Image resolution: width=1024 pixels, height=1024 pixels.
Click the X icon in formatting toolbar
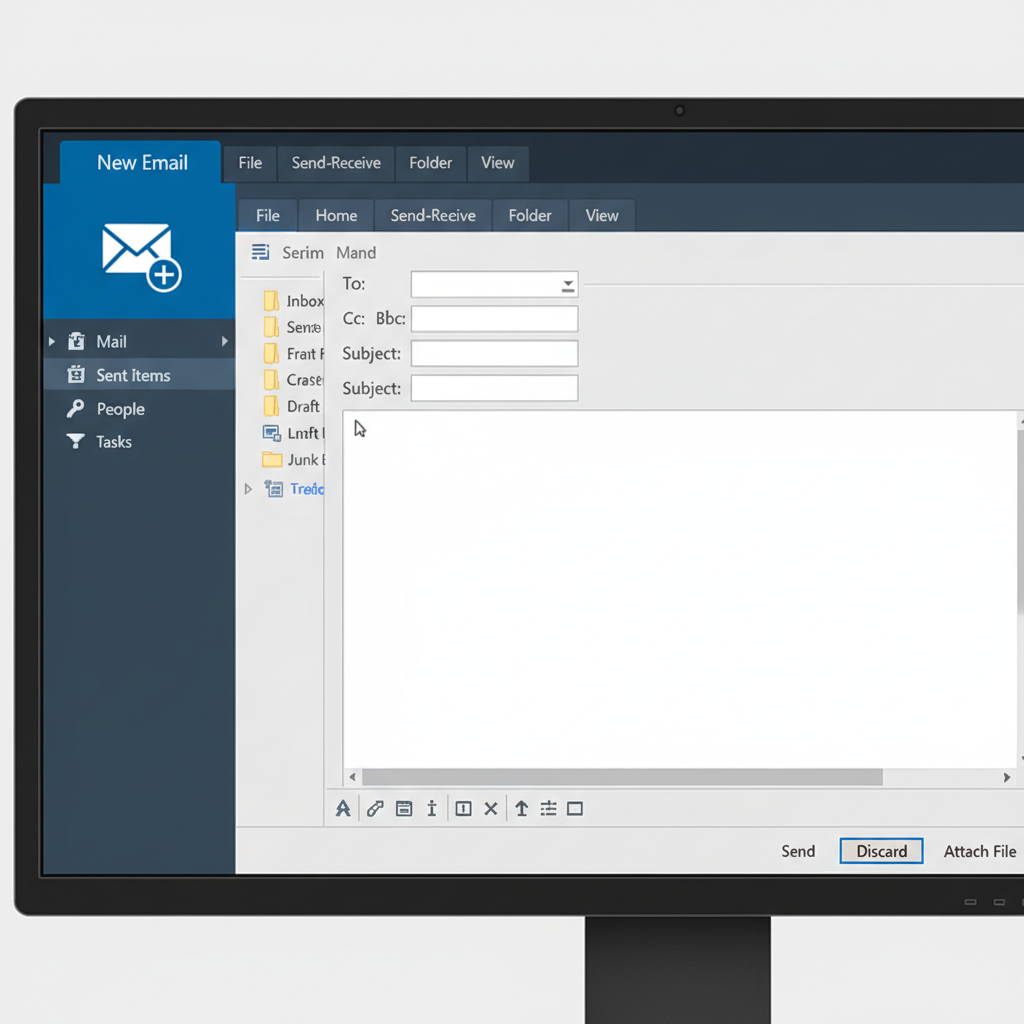pyautogui.click(x=491, y=809)
